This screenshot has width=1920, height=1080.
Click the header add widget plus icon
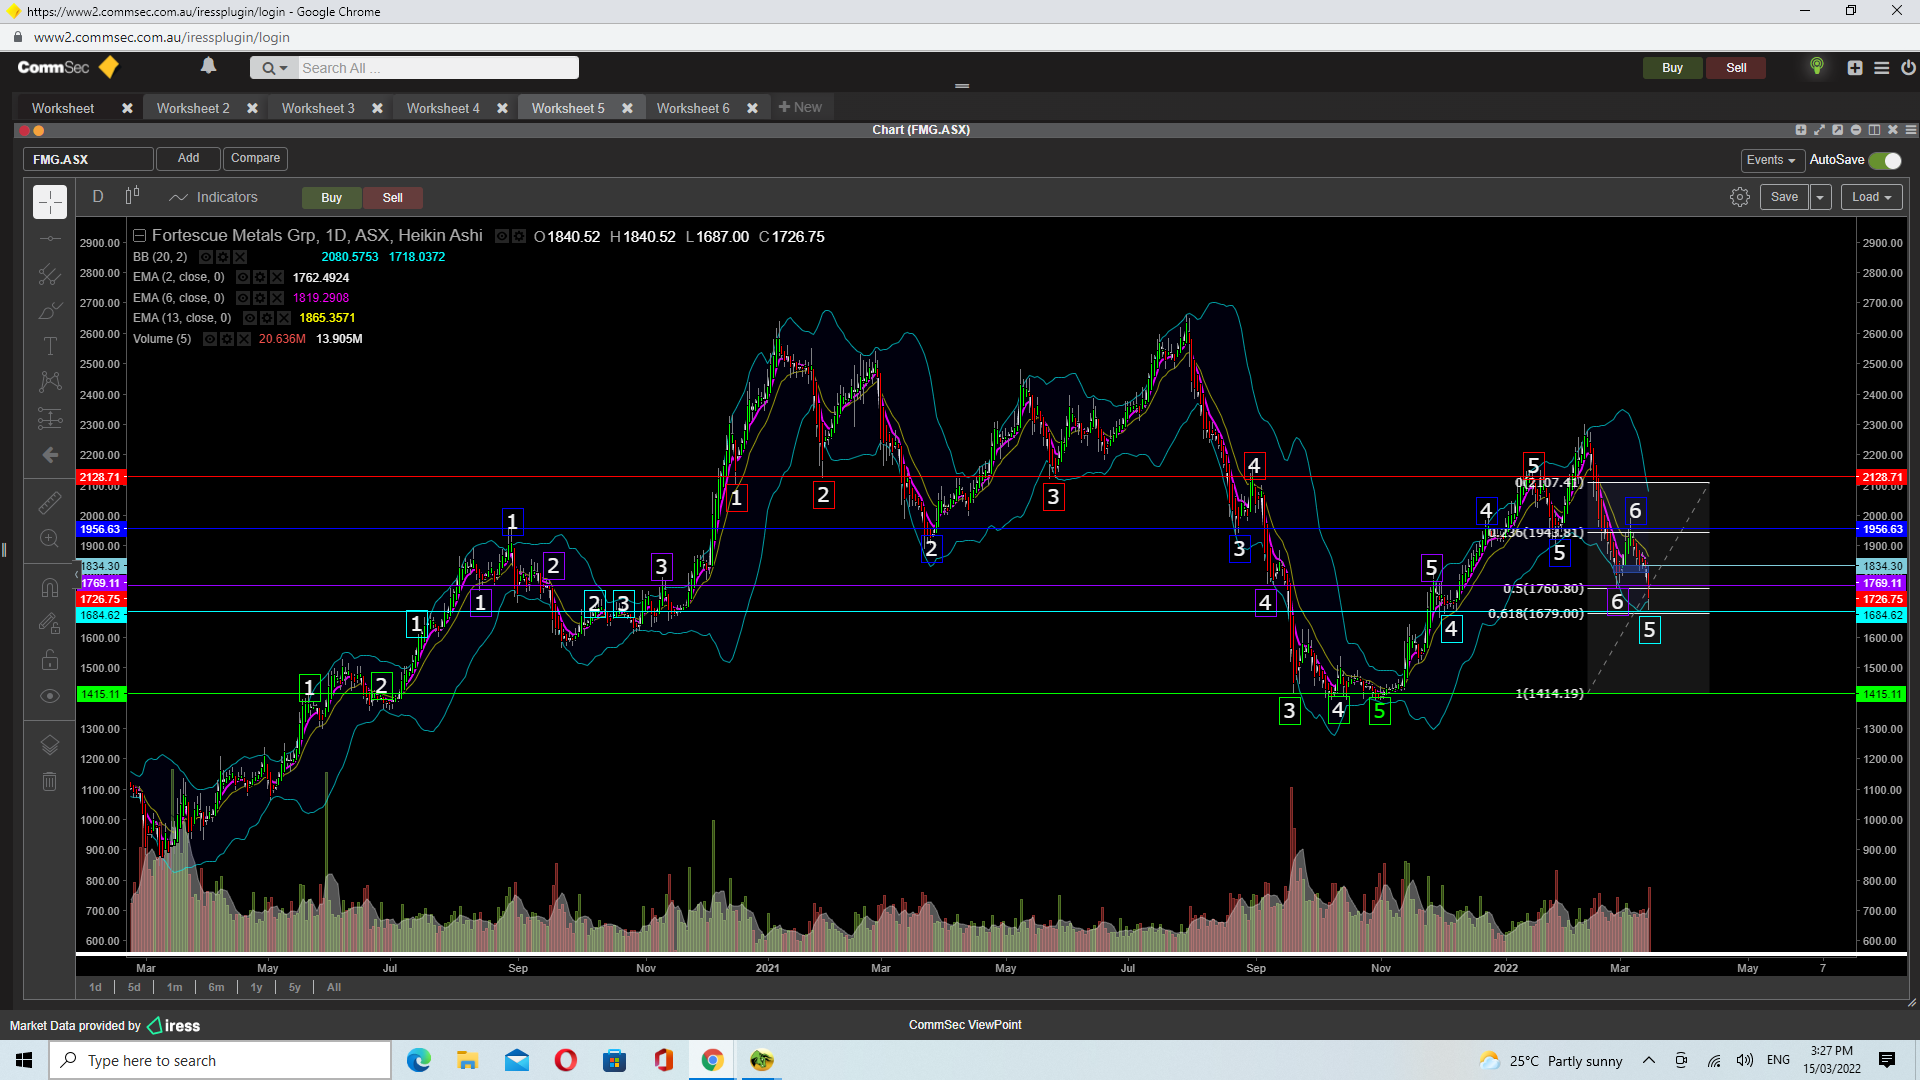coord(1855,68)
